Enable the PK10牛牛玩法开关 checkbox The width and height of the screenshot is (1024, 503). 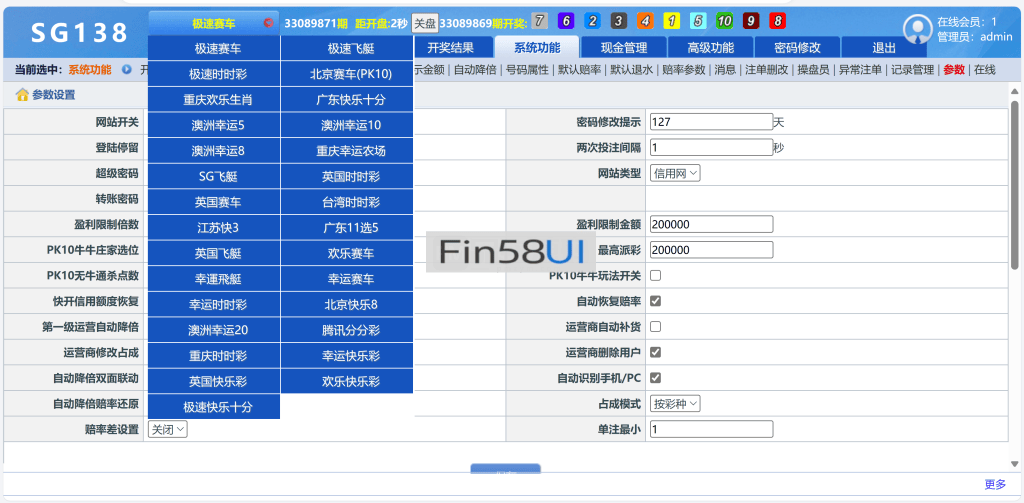656,275
